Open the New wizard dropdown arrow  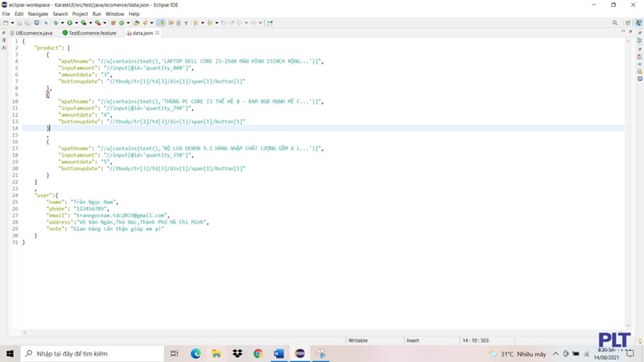coord(12,23)
